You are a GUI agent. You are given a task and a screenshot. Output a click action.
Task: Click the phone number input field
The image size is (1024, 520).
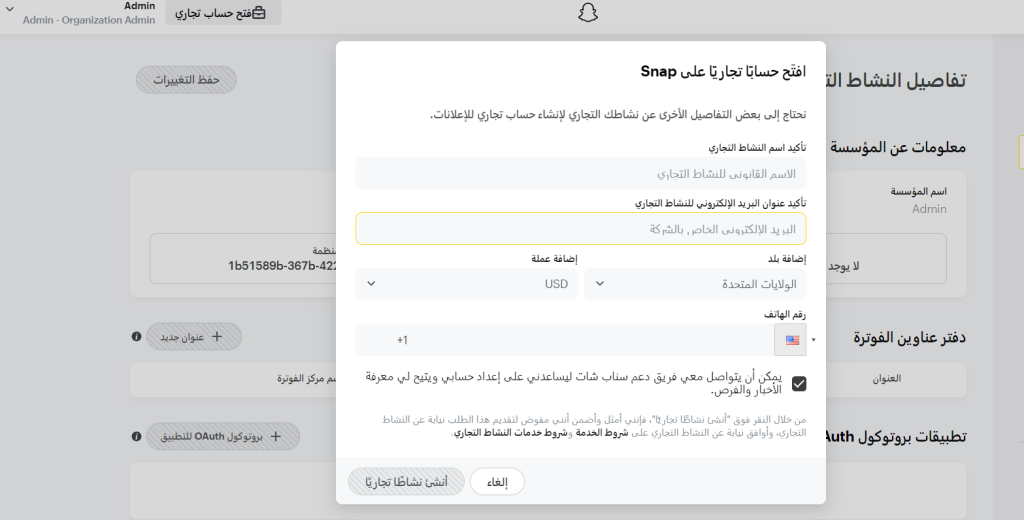point(565,340)
